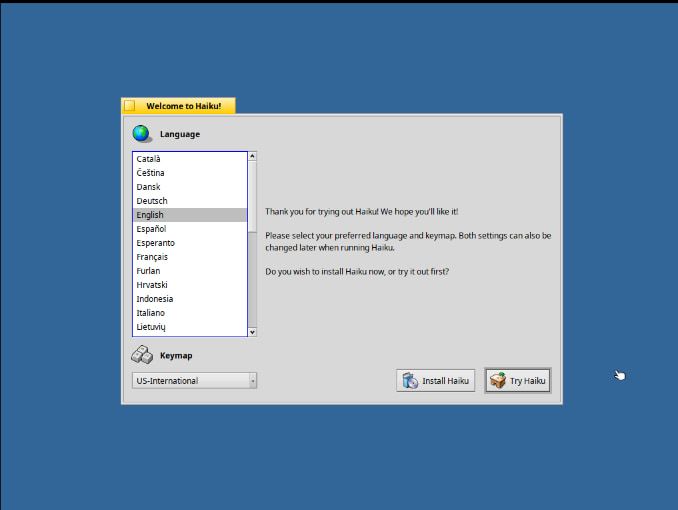
Task: Select Indonesia in the language list
Action: tap(190, 299)
